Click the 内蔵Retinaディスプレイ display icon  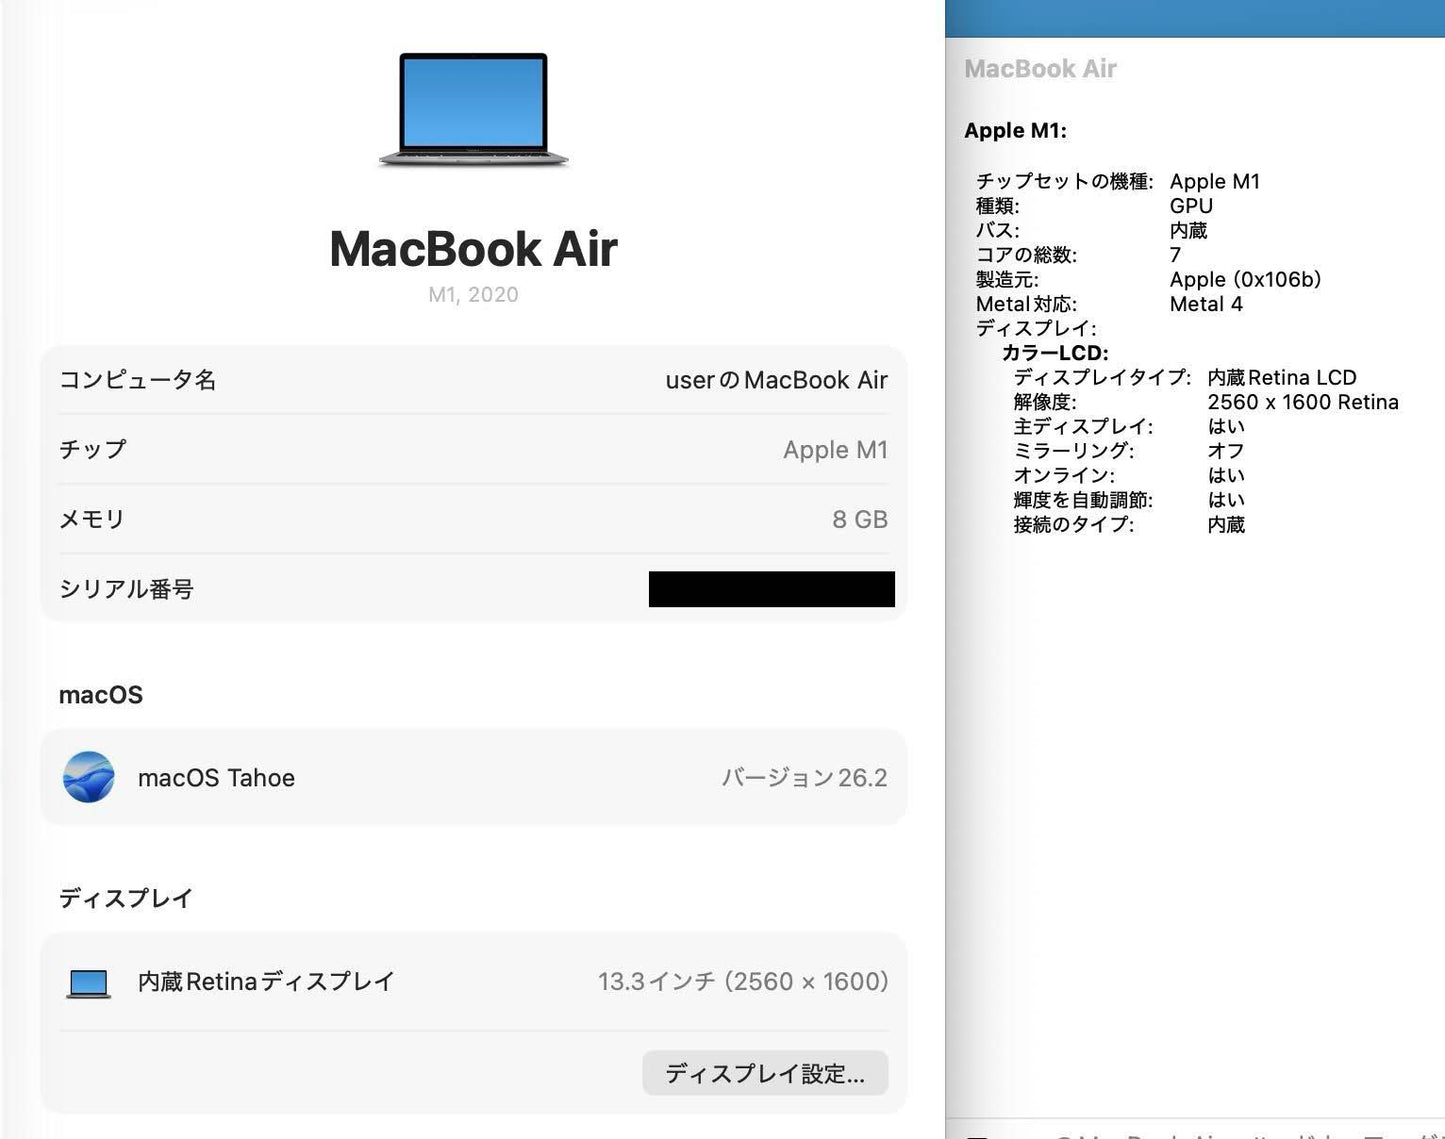pos(88,982)
